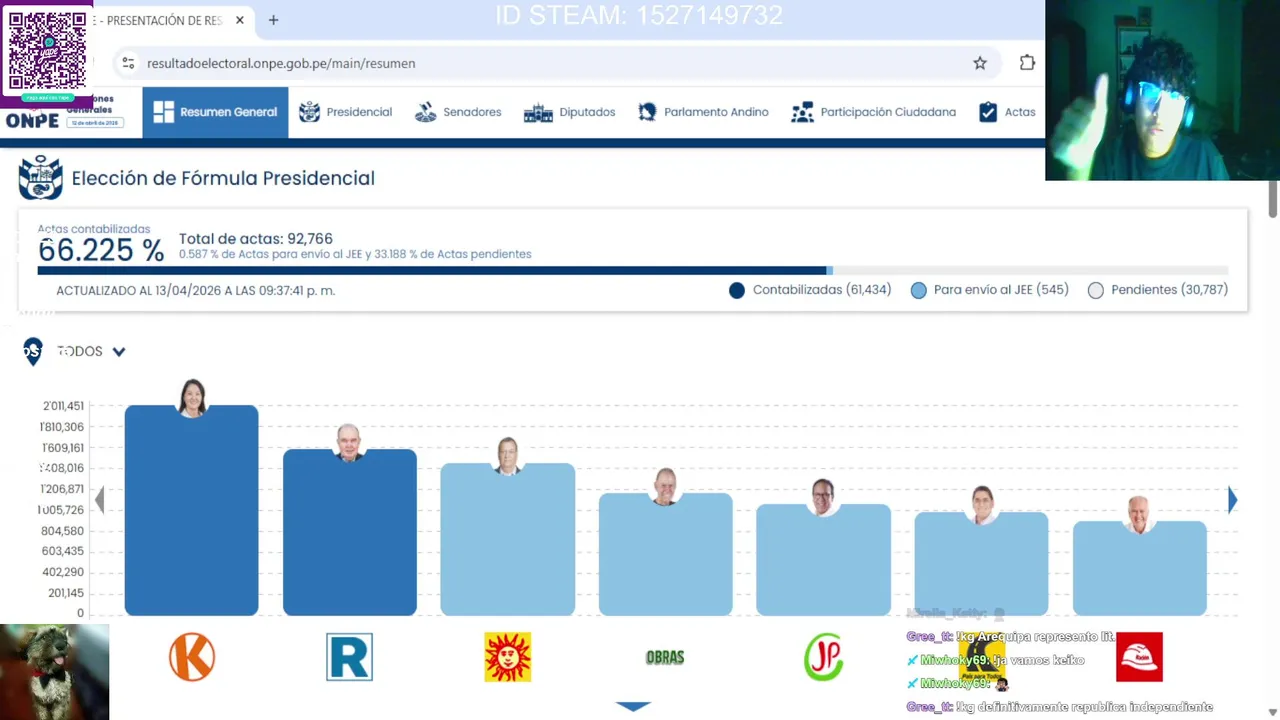This screenshot has width=1280, height=720.
Task: Close the Presentación de Resultados browser tab
Action: [240, 20]
